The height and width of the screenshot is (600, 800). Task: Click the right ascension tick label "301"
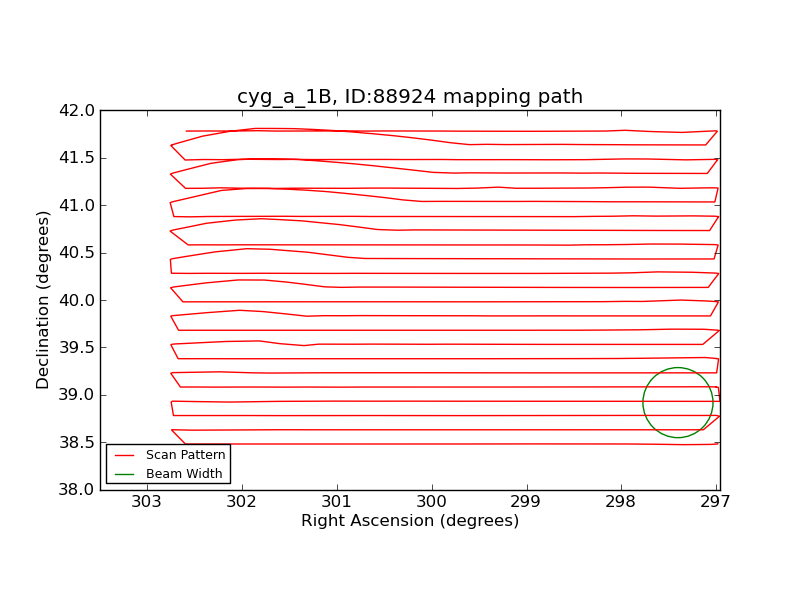pos(337,502)
